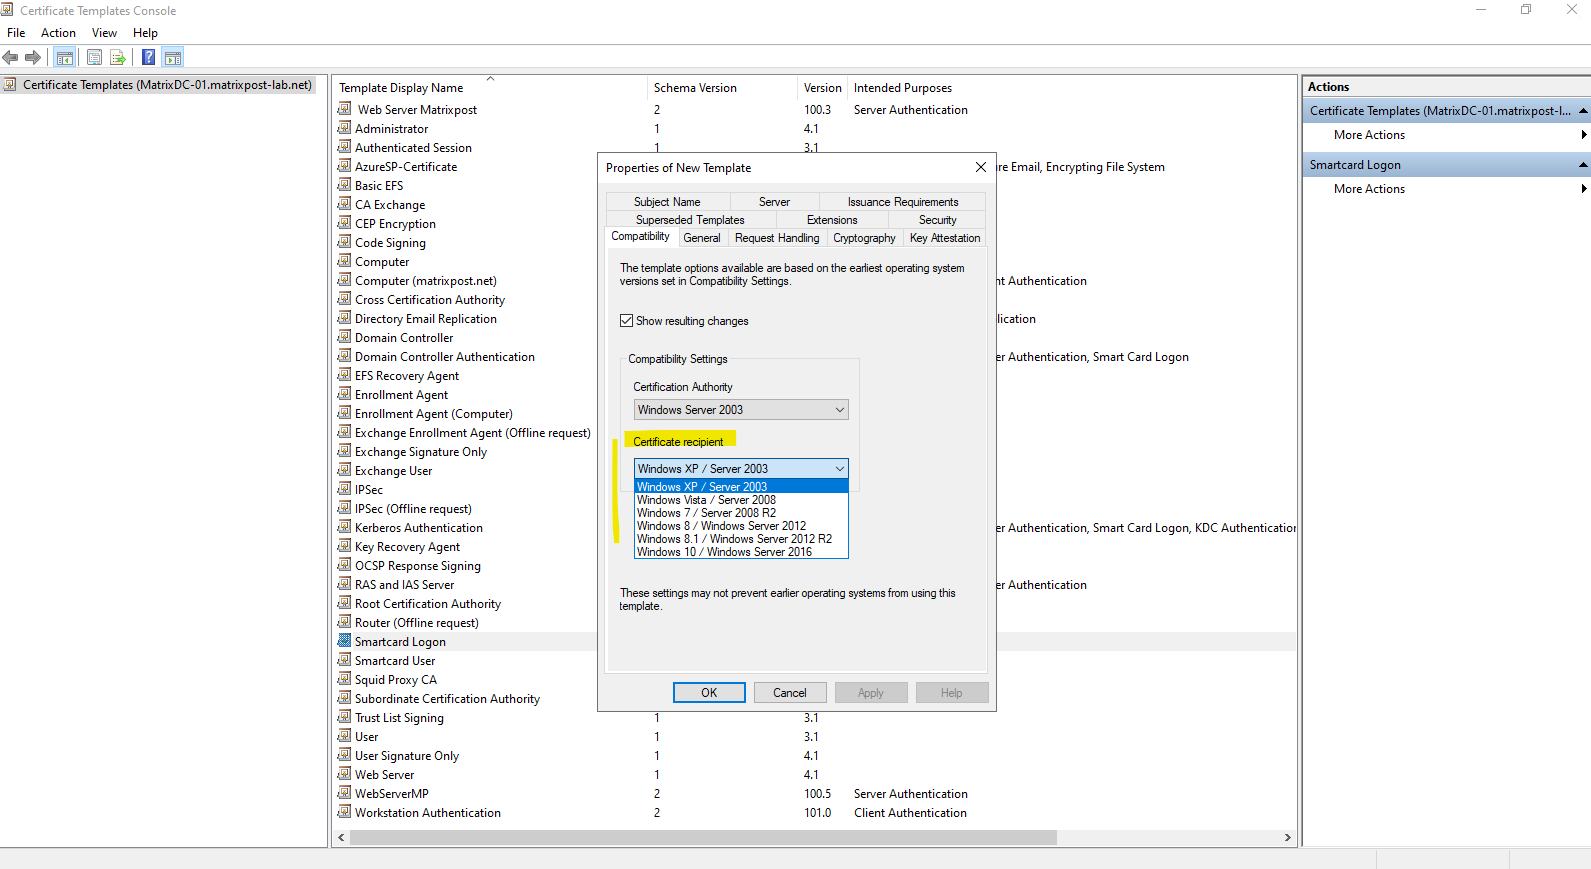Open Help via the blue question mark icon
The image size is (1591, 869).
point(148,58)
